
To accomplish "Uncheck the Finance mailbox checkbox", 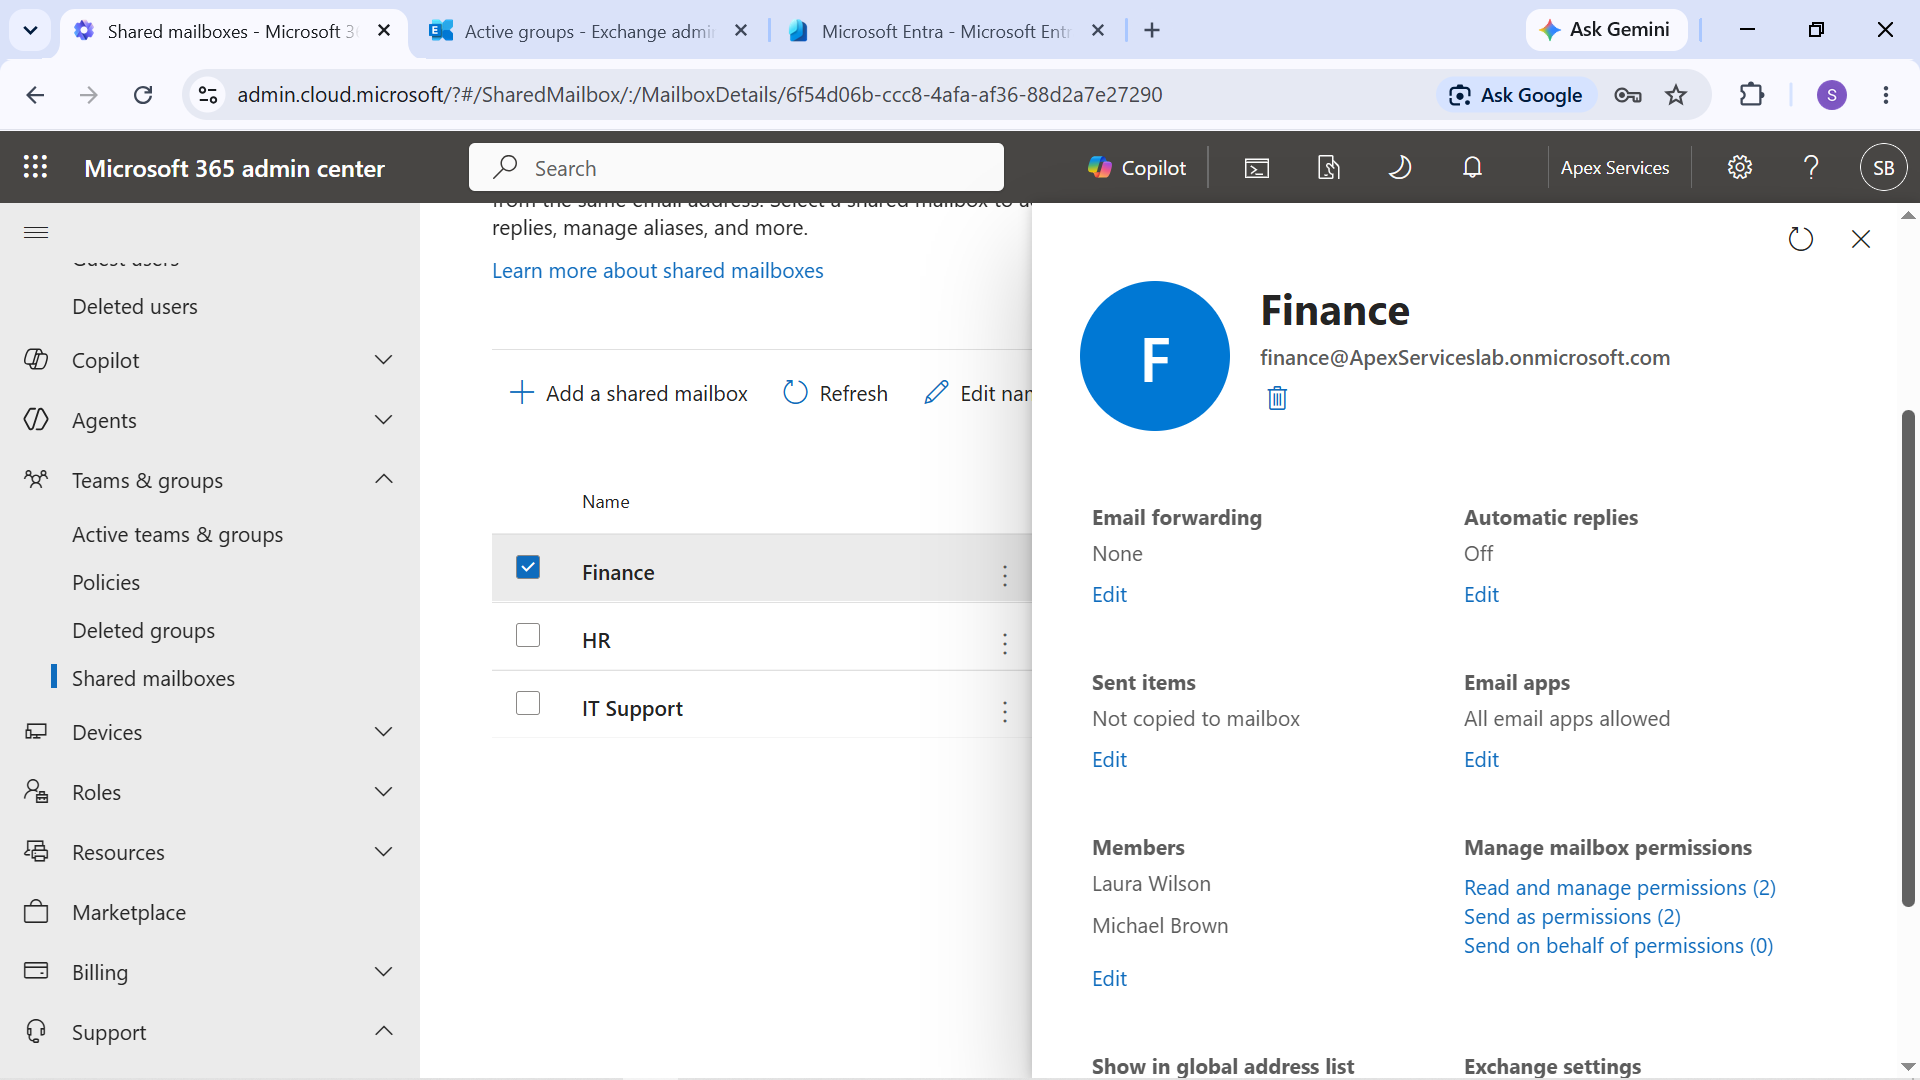I will [528, 567].
